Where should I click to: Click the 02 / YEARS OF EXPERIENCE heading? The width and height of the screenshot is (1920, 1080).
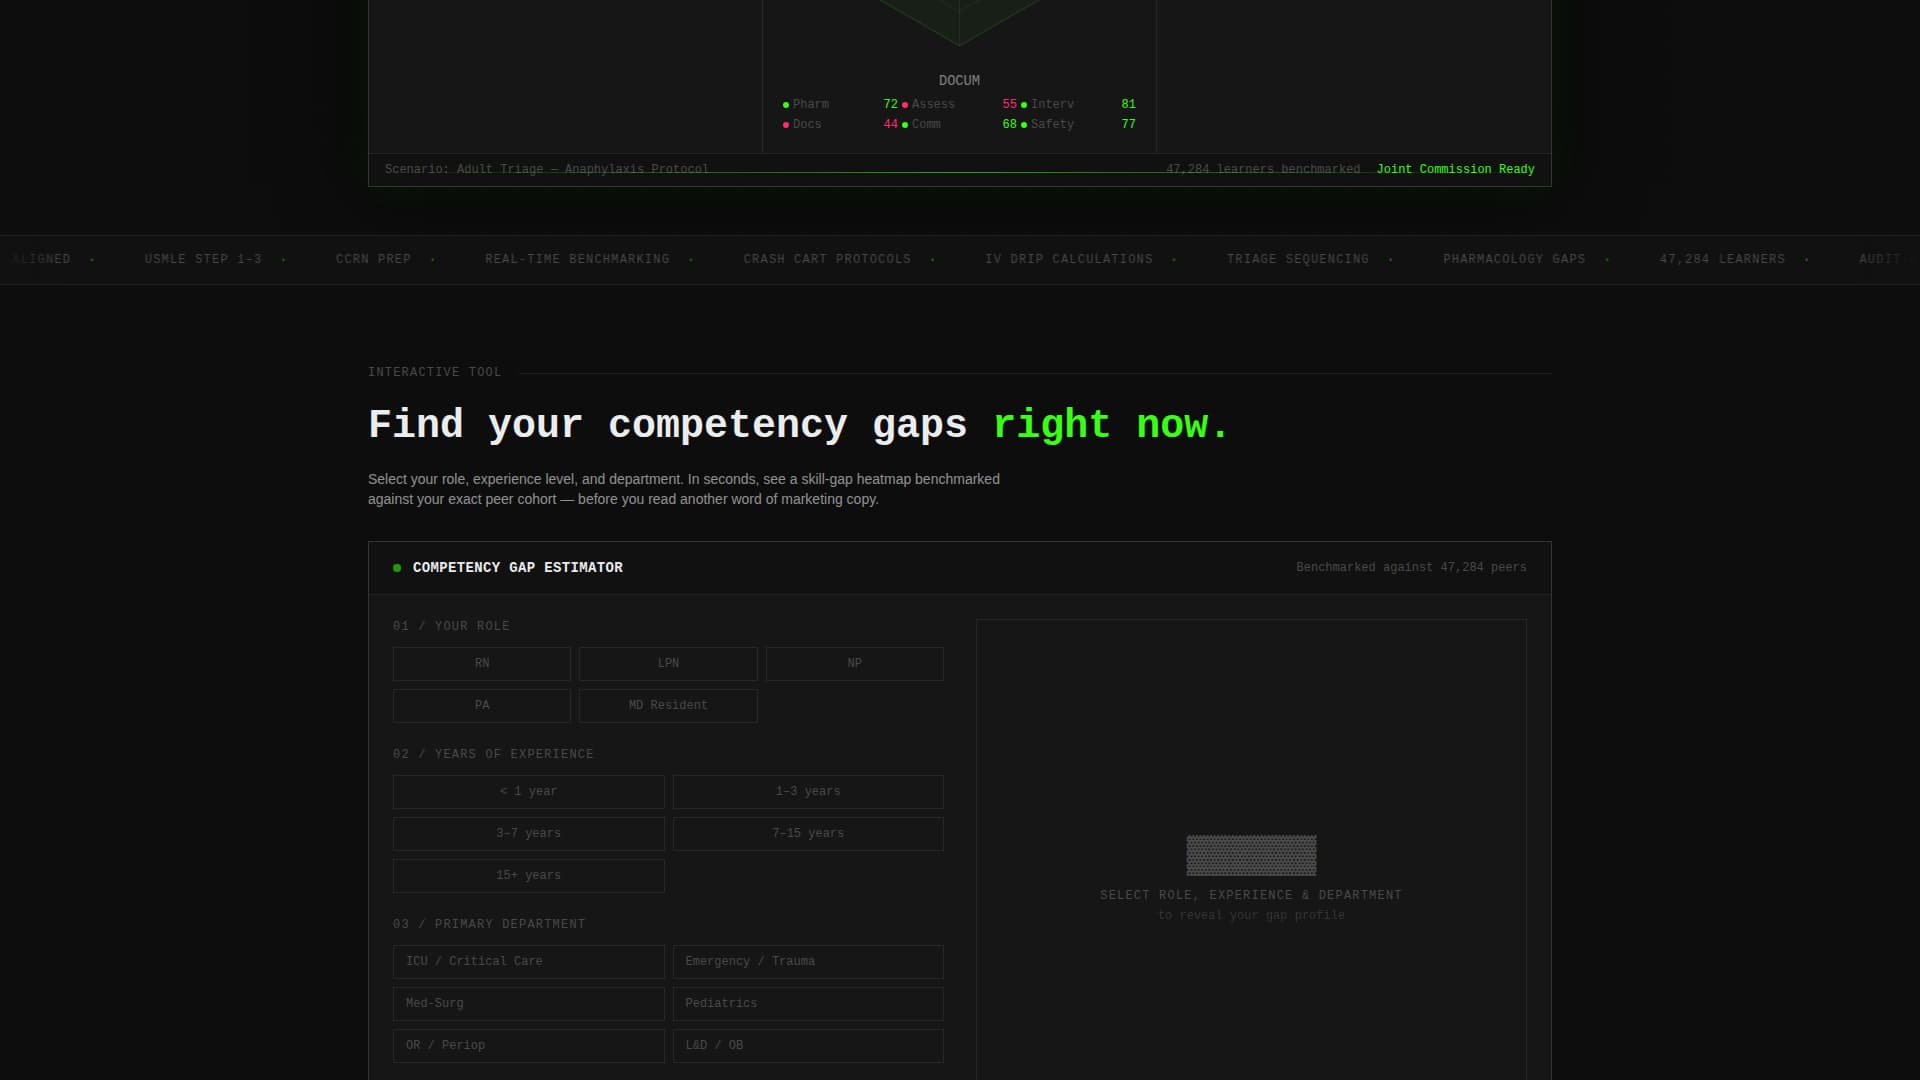click(x=493, y=754)
